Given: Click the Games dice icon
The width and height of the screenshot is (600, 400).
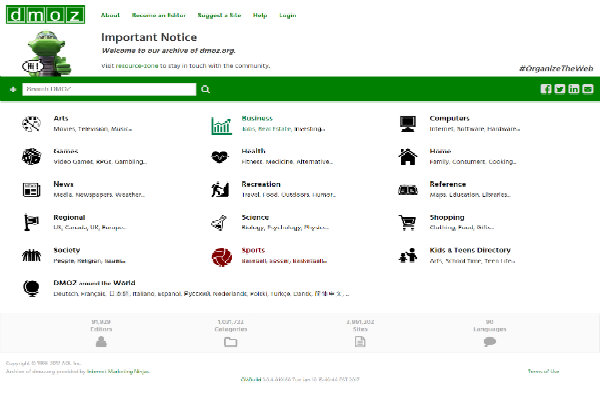Looking at the screenshot, I should click(31, 157).
